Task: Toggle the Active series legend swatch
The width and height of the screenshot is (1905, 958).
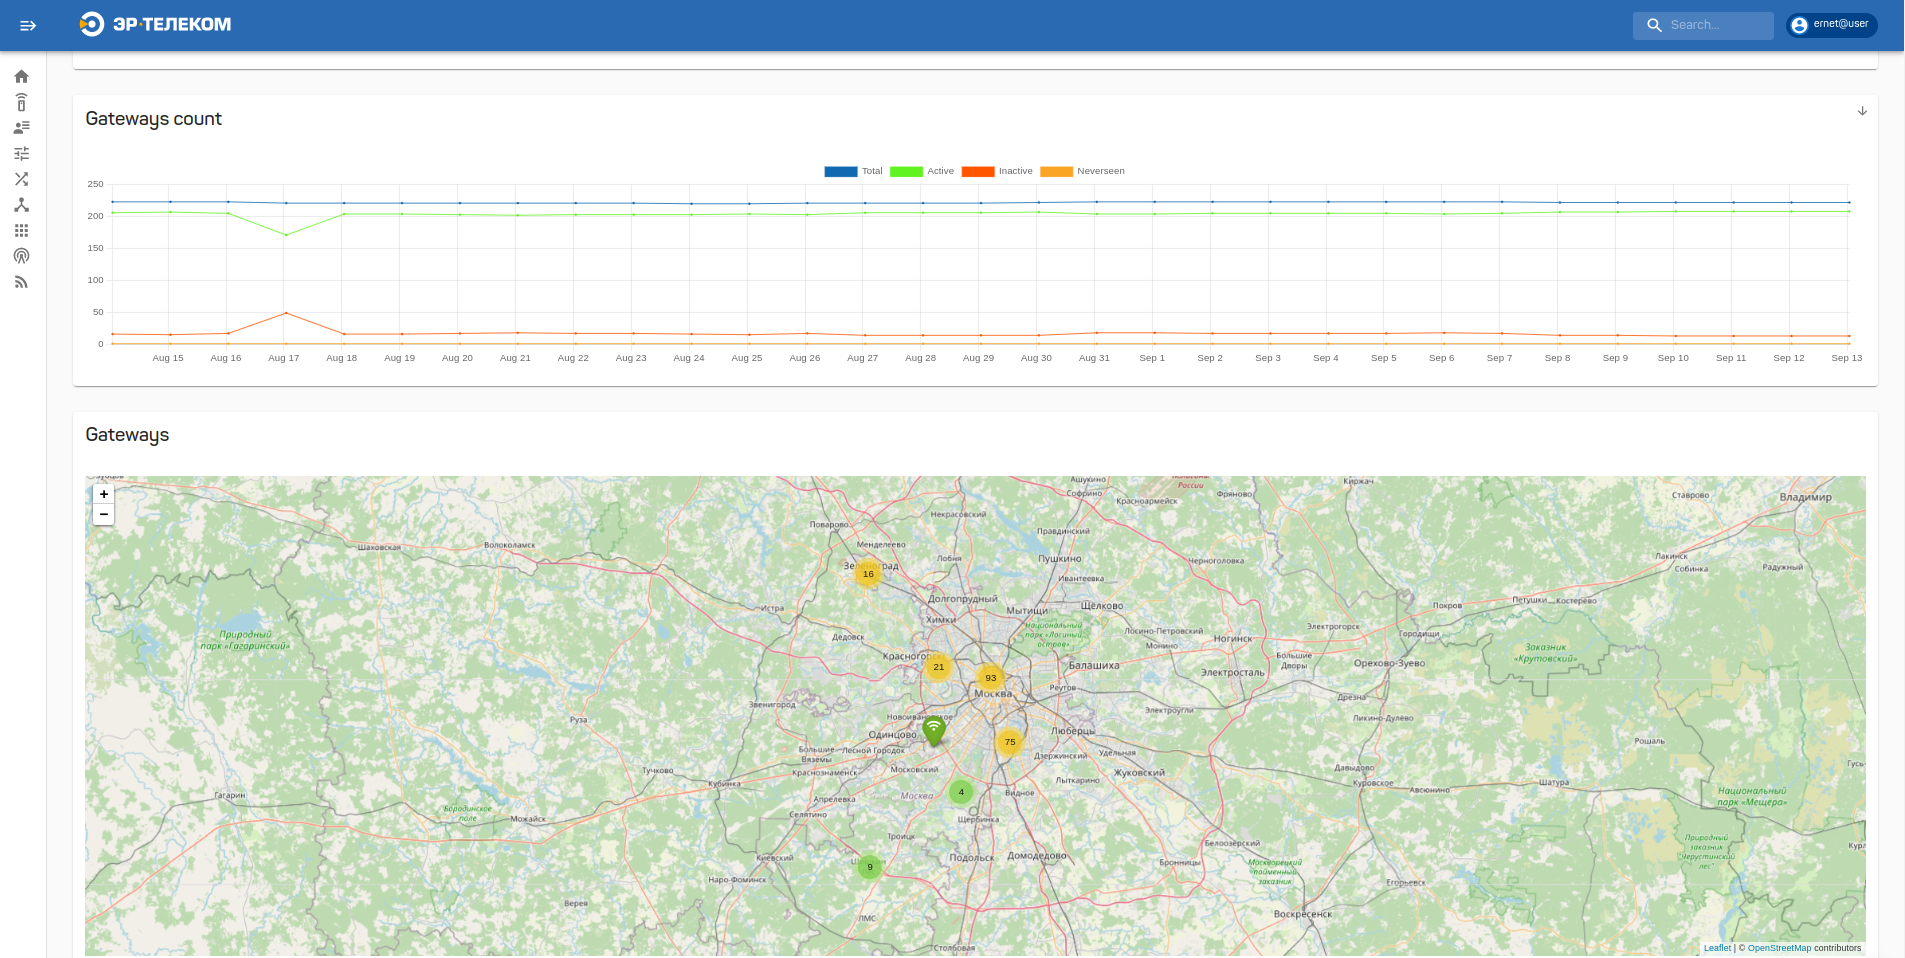Action: [906, 171]
